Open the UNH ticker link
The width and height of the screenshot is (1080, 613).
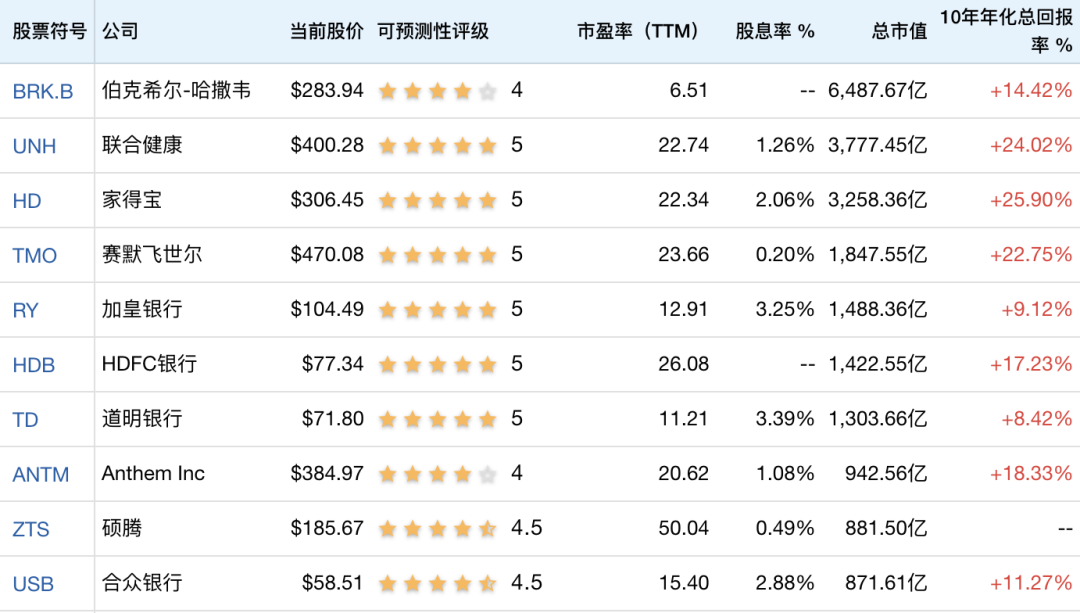34,146
